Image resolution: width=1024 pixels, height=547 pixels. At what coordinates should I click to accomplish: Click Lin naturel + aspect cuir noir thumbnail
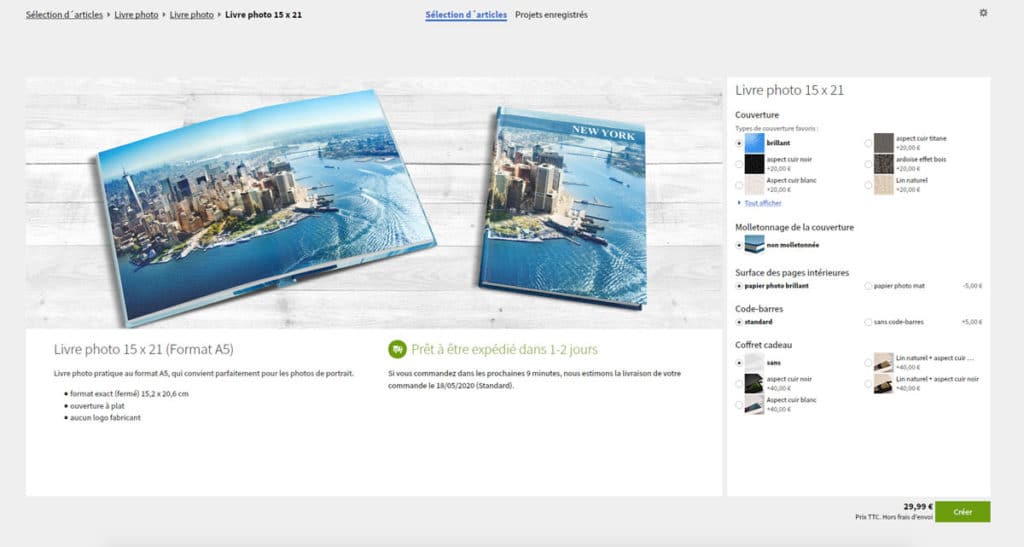pos(884,383)
